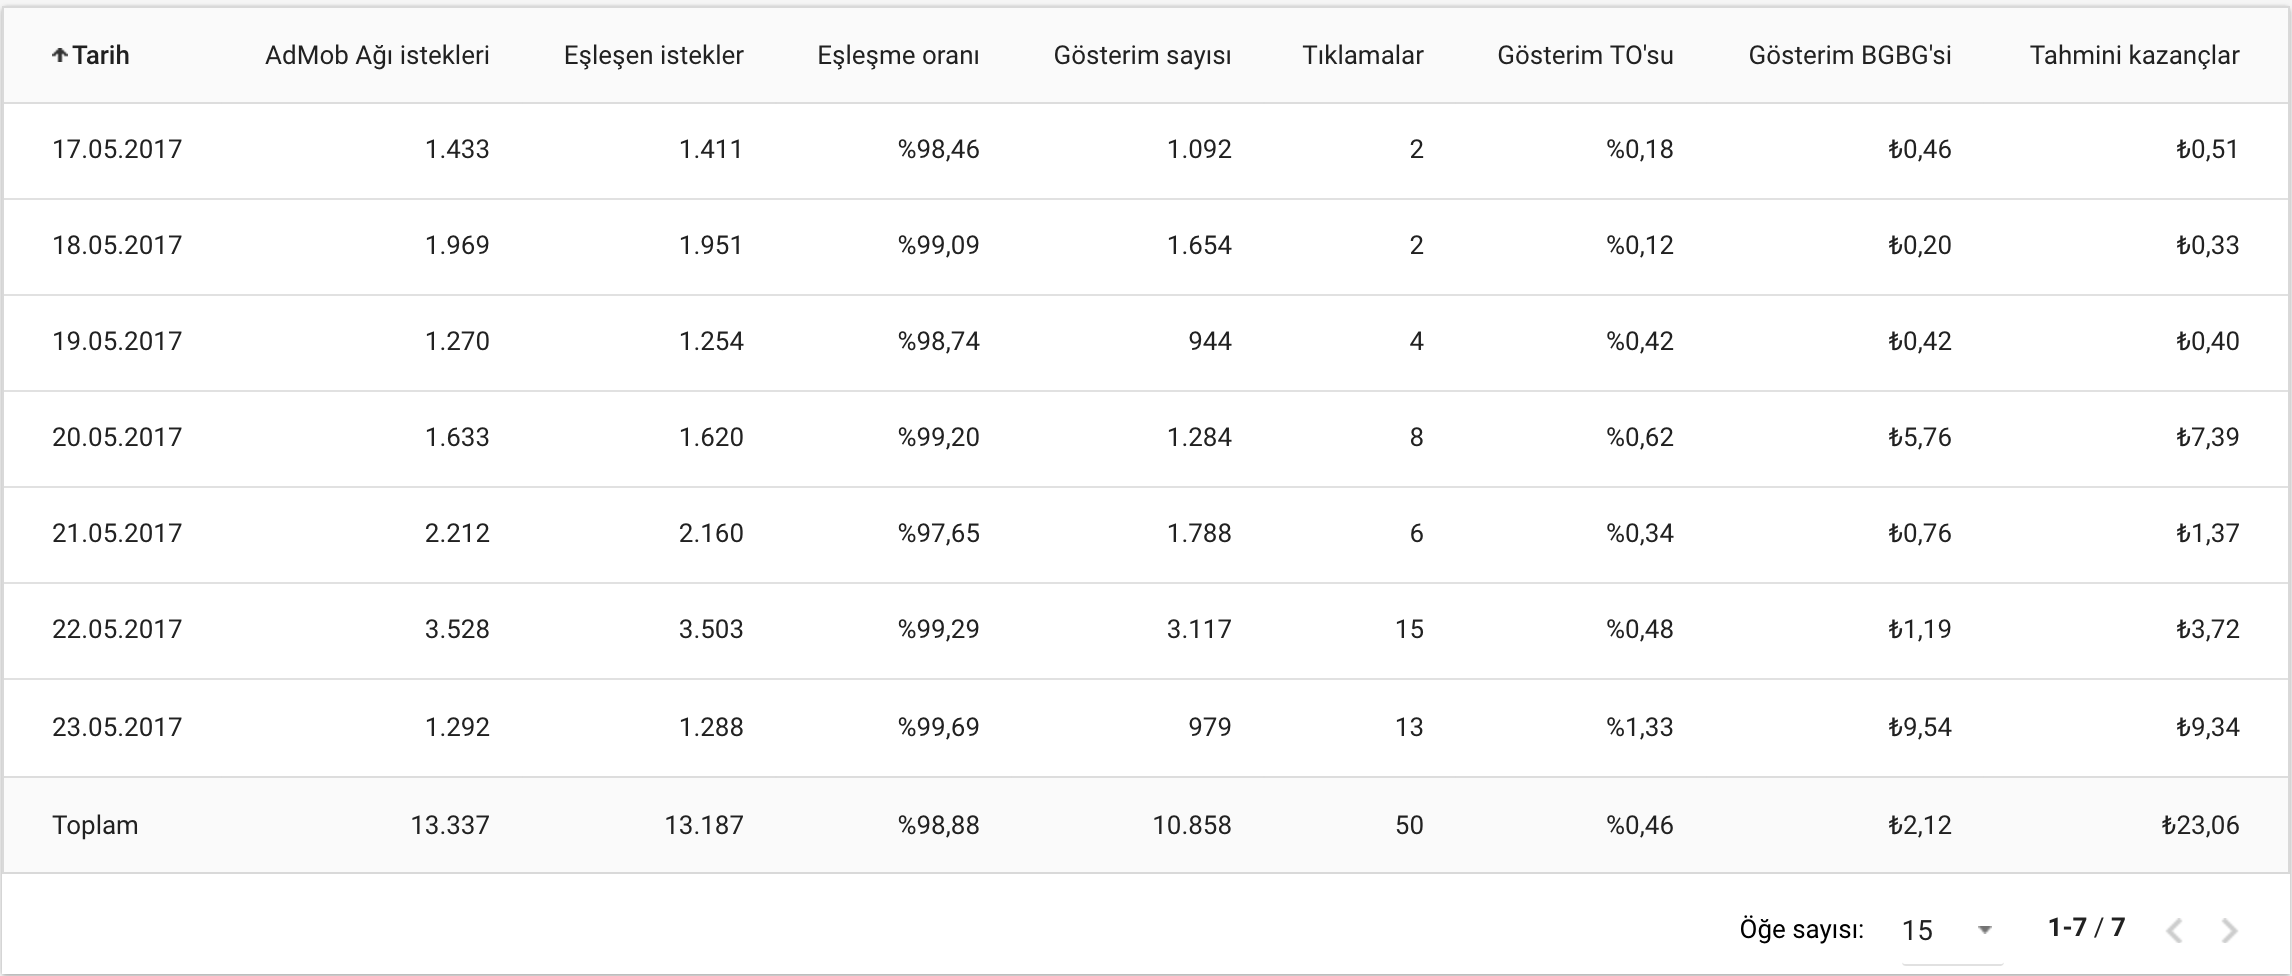This screenshot has width=2292, height=976.
Task: Sort by Eşleşme oranı column header
Action: click(898, 56)
